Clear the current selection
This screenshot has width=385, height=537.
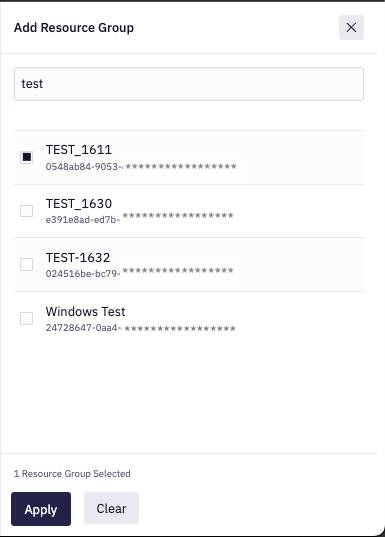point(111,508)
